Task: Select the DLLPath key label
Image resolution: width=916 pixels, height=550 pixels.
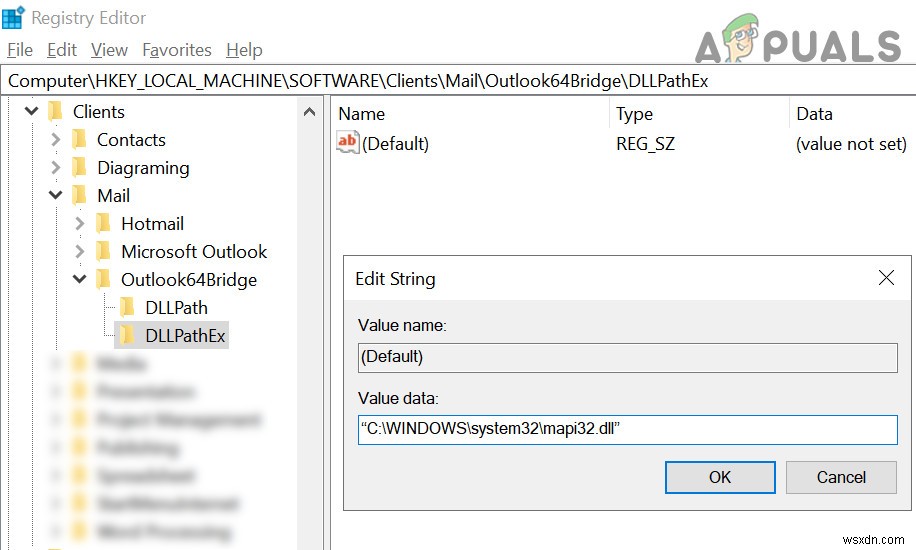Action: coord(176,308)
